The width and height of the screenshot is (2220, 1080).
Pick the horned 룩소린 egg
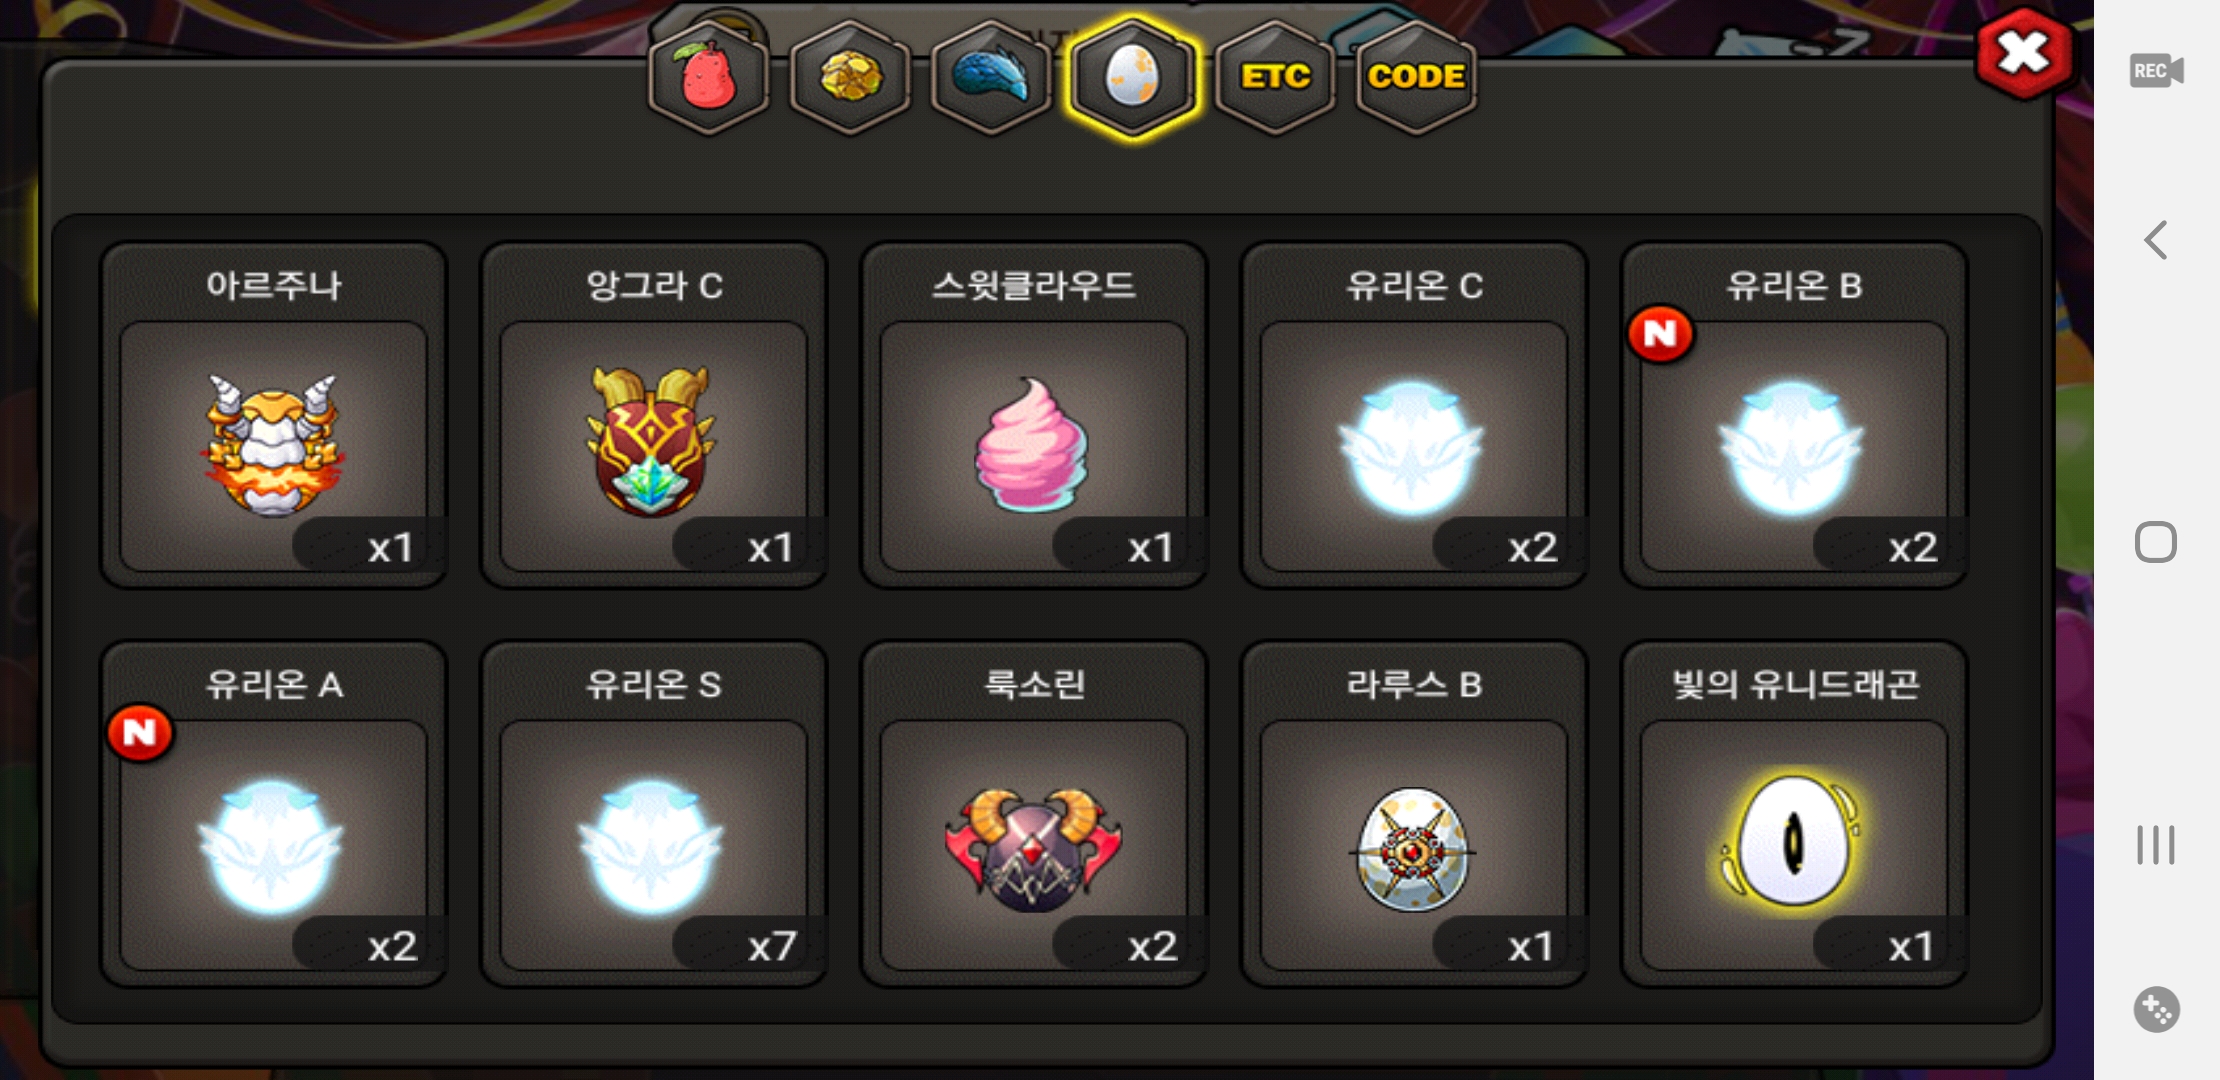1033,814
